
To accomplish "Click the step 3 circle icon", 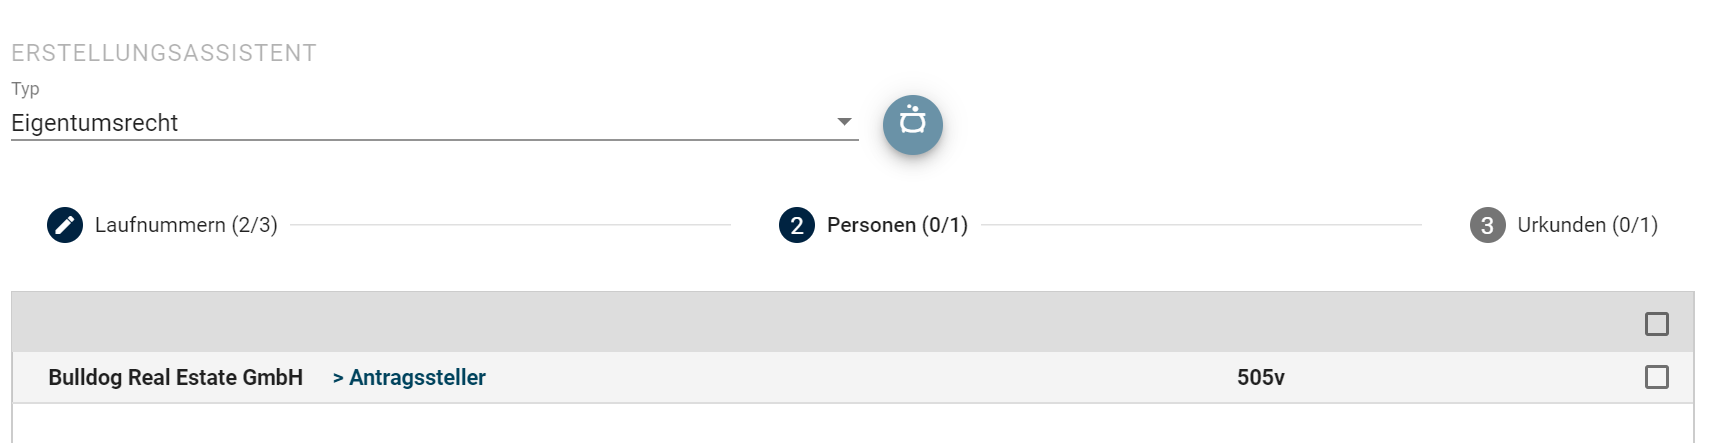I will 1487,225.
